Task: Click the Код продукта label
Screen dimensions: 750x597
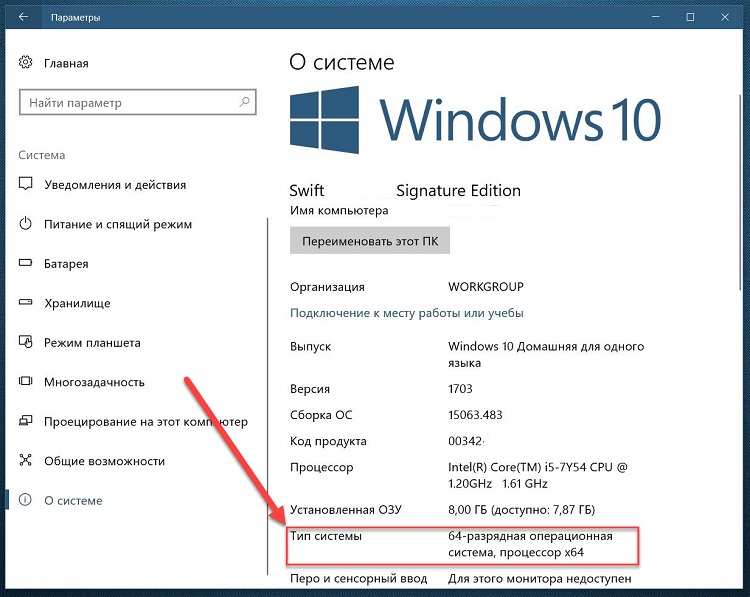Action: 328,441
